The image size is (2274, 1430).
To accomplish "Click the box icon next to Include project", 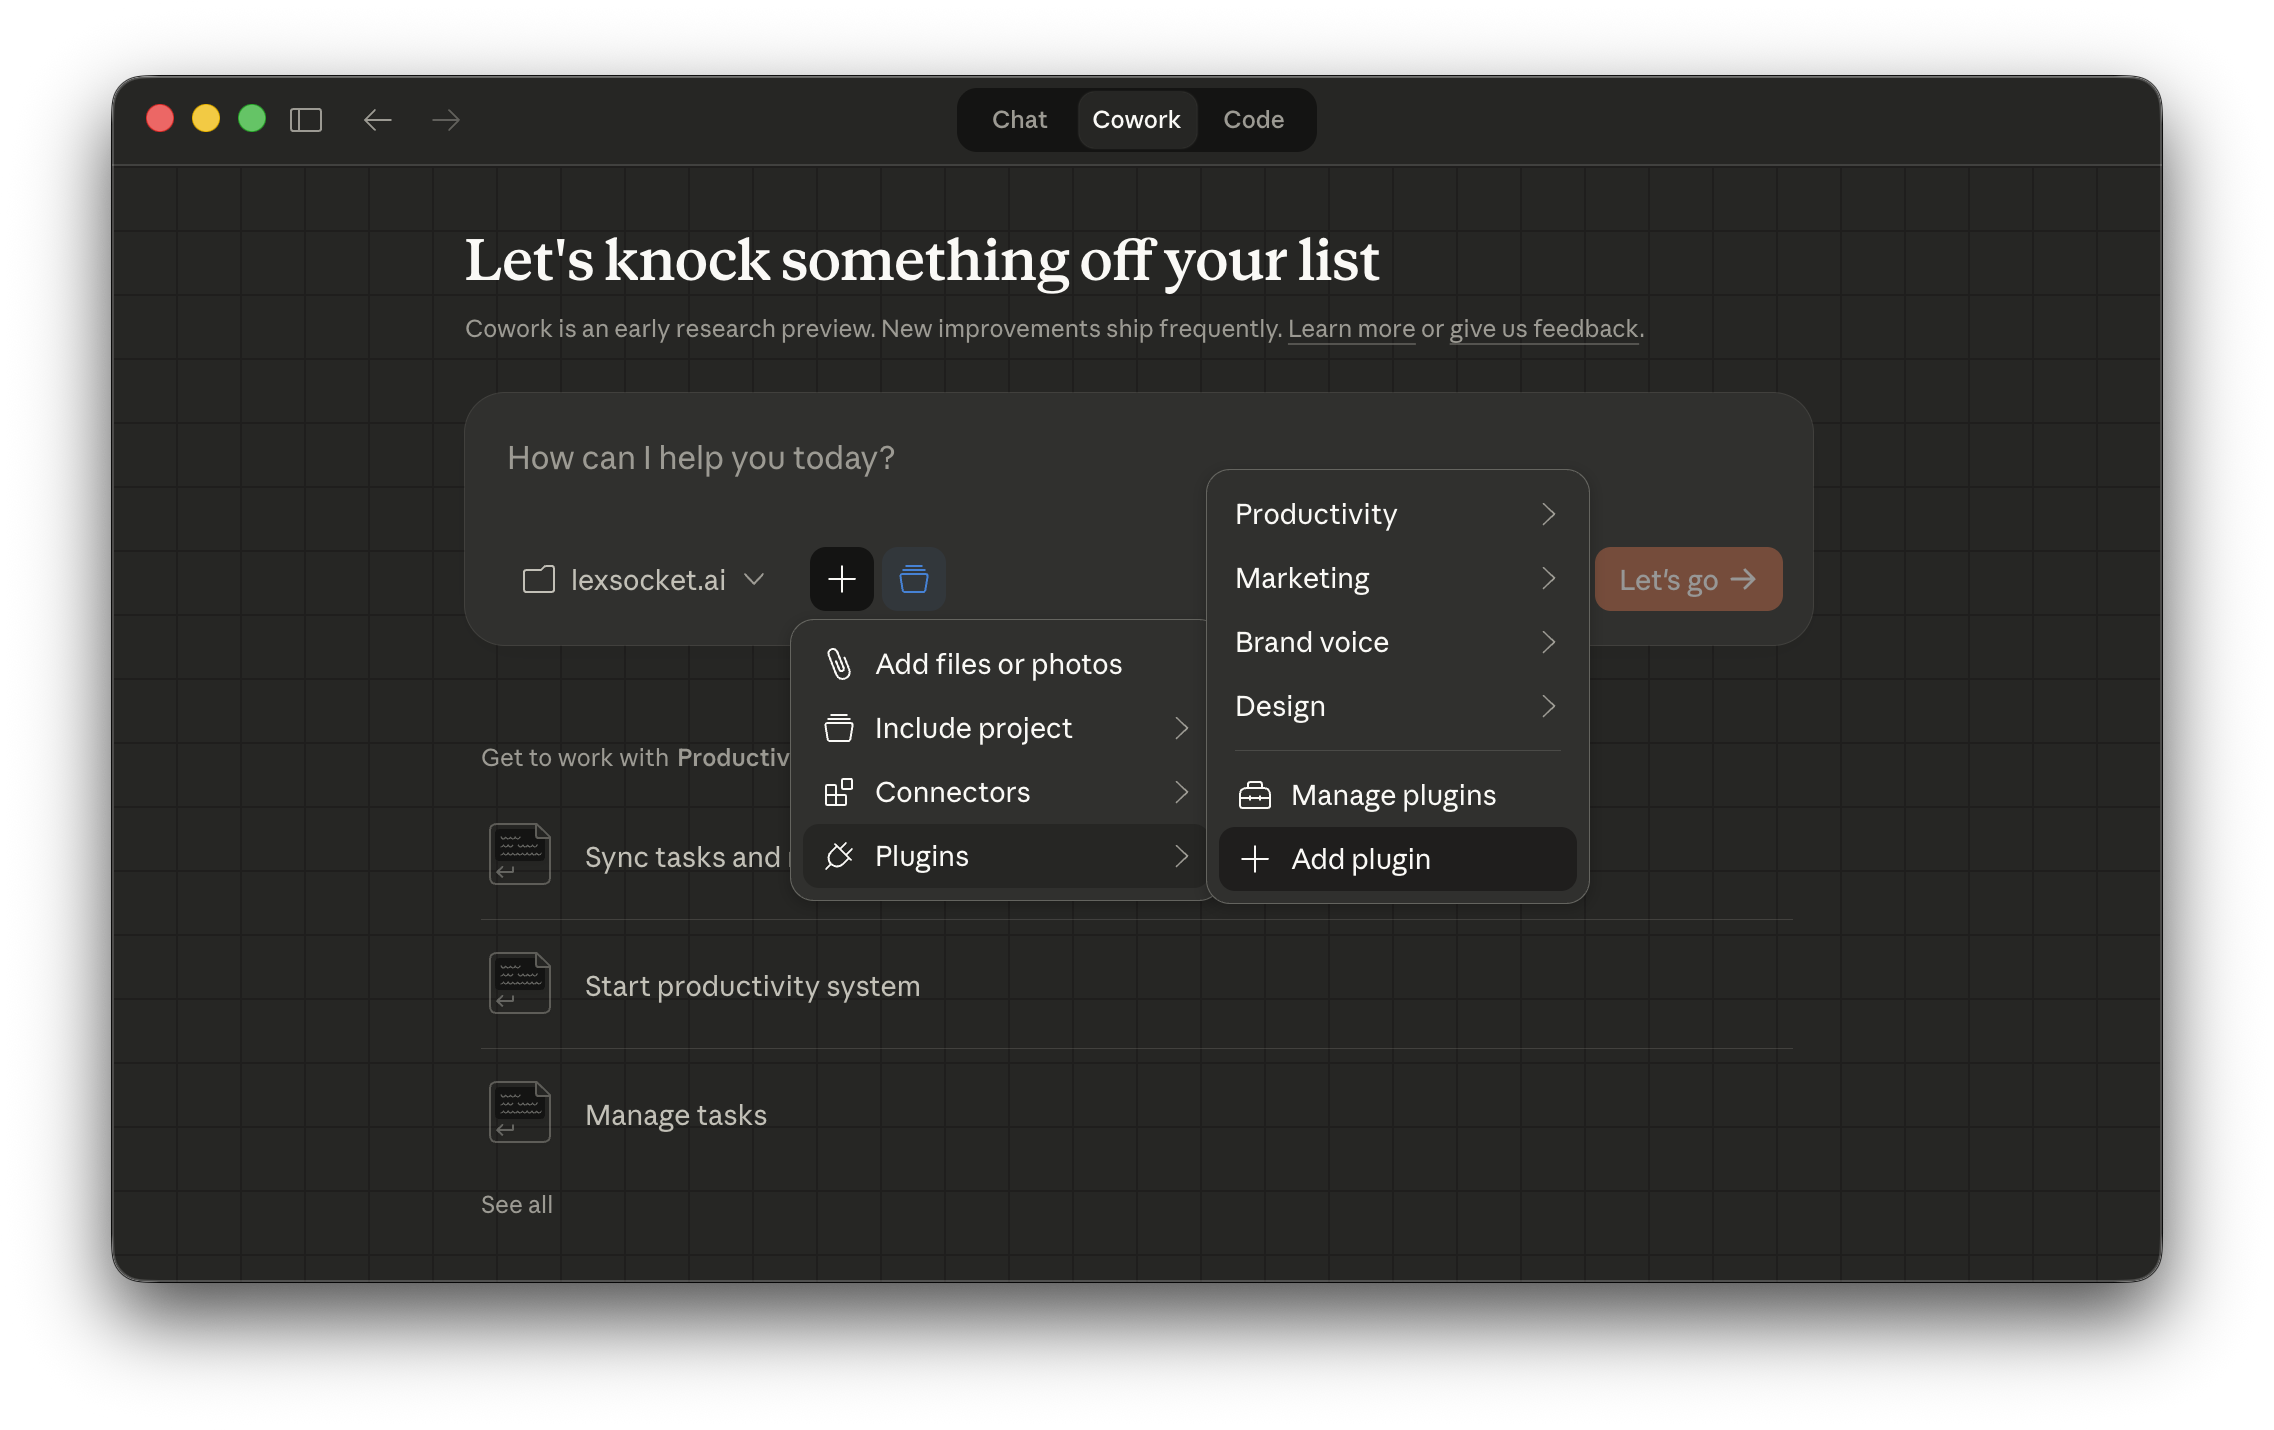I will click(x=838, y=727).
